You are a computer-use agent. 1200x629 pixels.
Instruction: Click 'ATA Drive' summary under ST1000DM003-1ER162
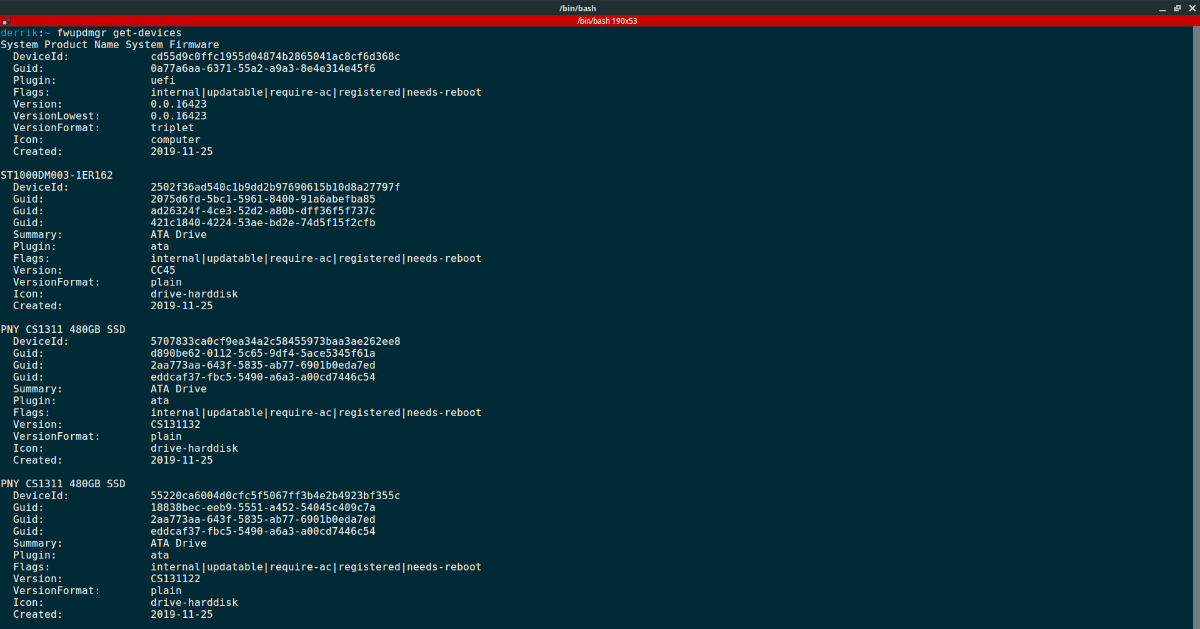click(179, 235)
